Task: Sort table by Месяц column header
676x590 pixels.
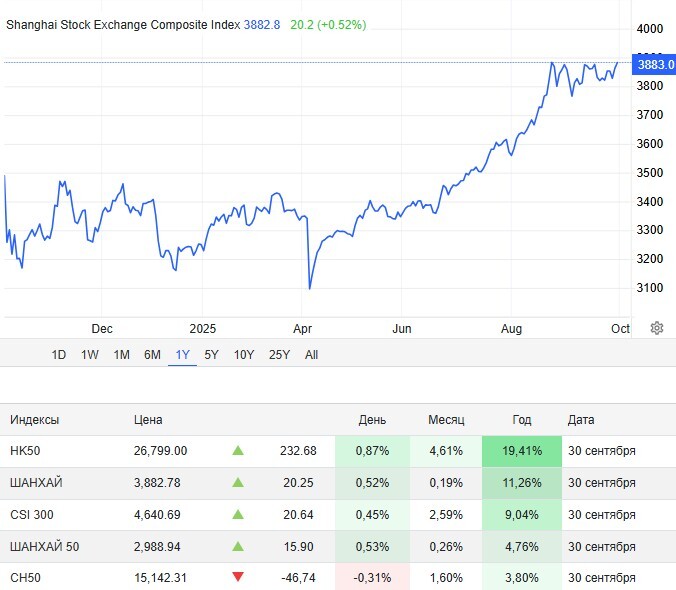Action: [x=446, y=420]
